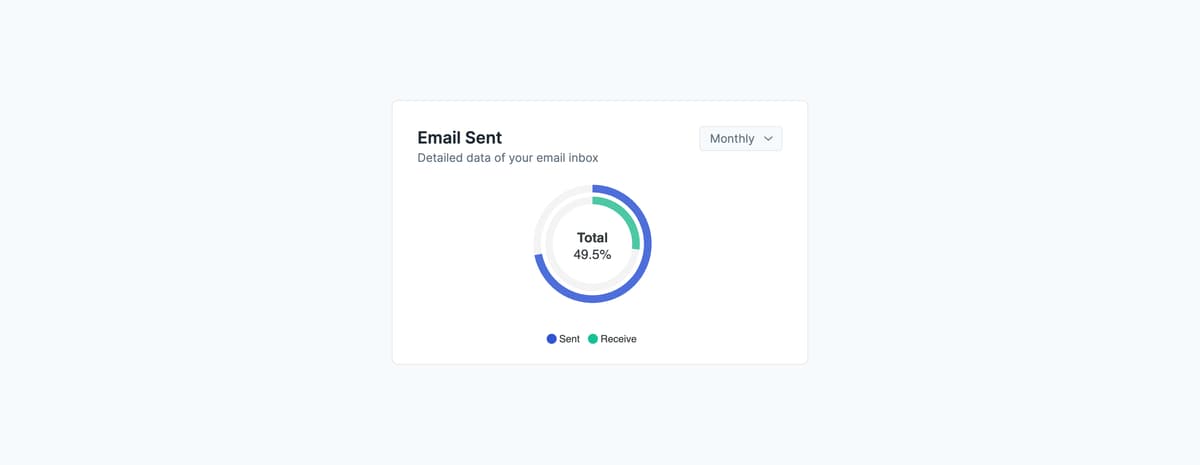1200x465 pixels.
Task: Click the green Receive legend dot
Action: coord(593,339)
